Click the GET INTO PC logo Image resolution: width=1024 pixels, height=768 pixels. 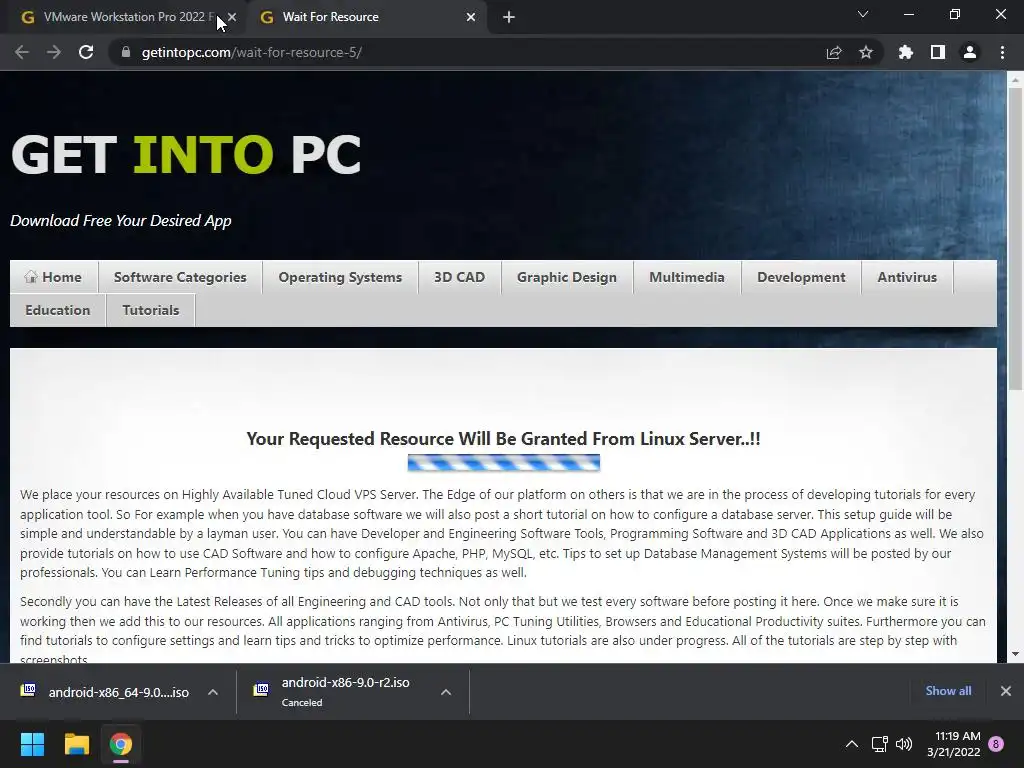pos(186,155)
